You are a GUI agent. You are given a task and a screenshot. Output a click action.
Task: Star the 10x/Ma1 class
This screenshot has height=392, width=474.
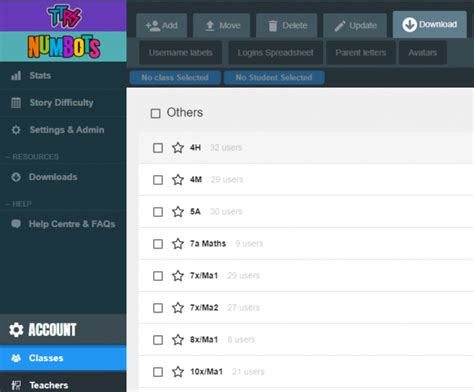(178, 371)
